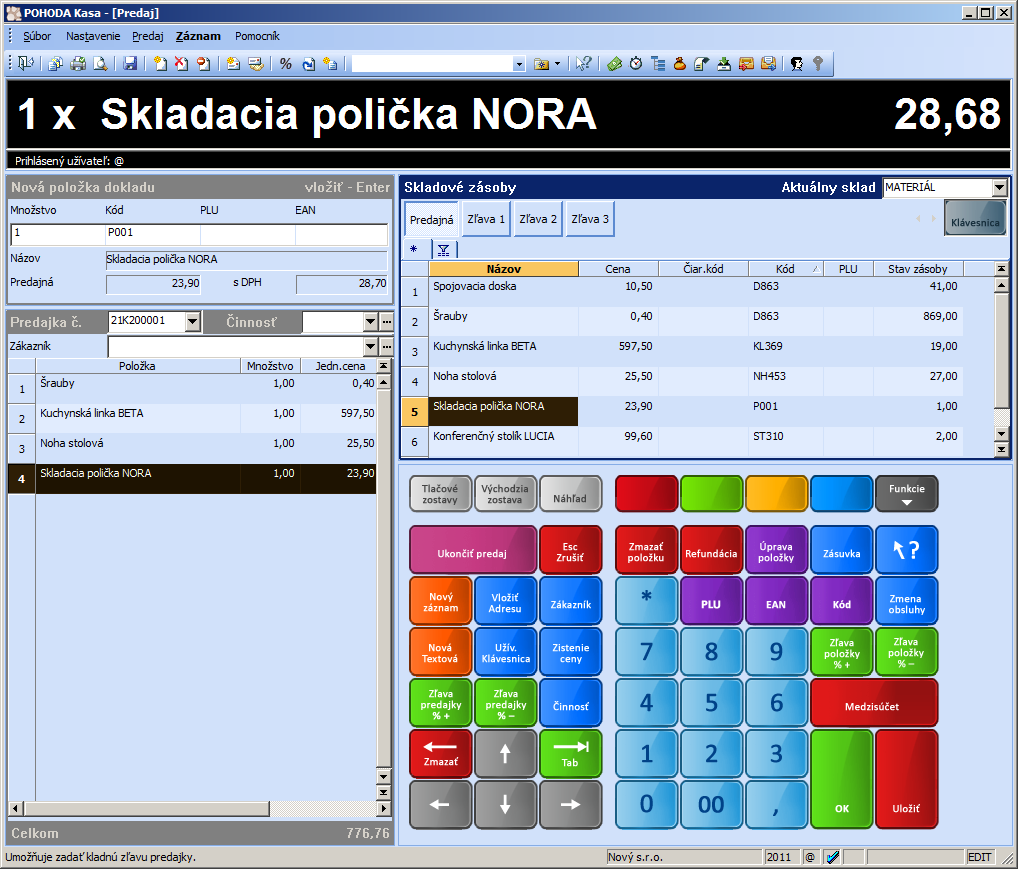This screenshot has height=869, width=1018.
Task: Switch to the Zľava 3 tab
Action: [590, 219]
